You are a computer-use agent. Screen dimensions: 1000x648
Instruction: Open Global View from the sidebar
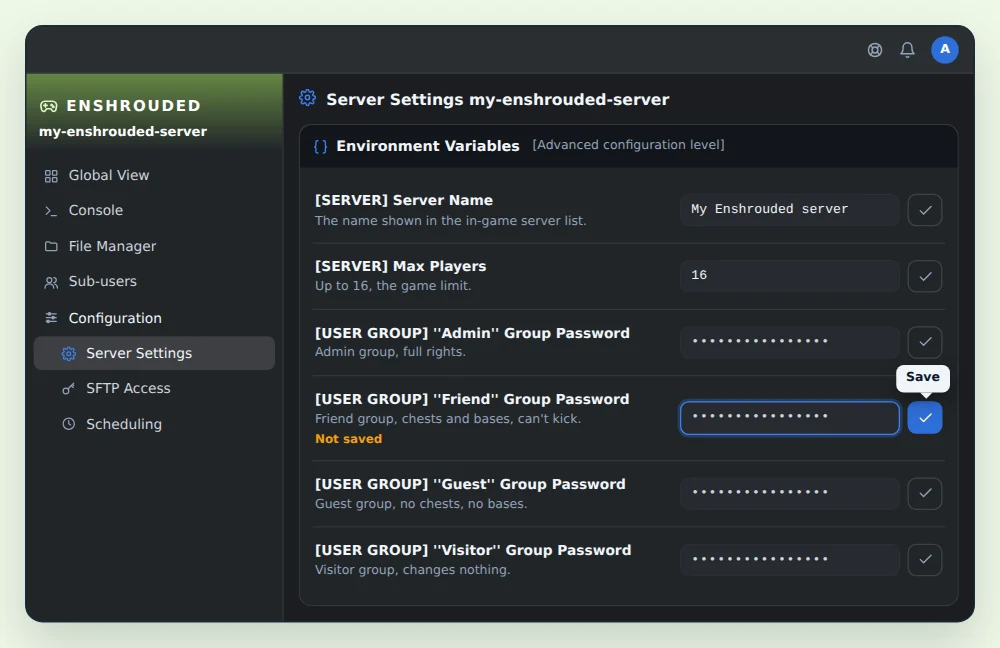tap(154, 175)
